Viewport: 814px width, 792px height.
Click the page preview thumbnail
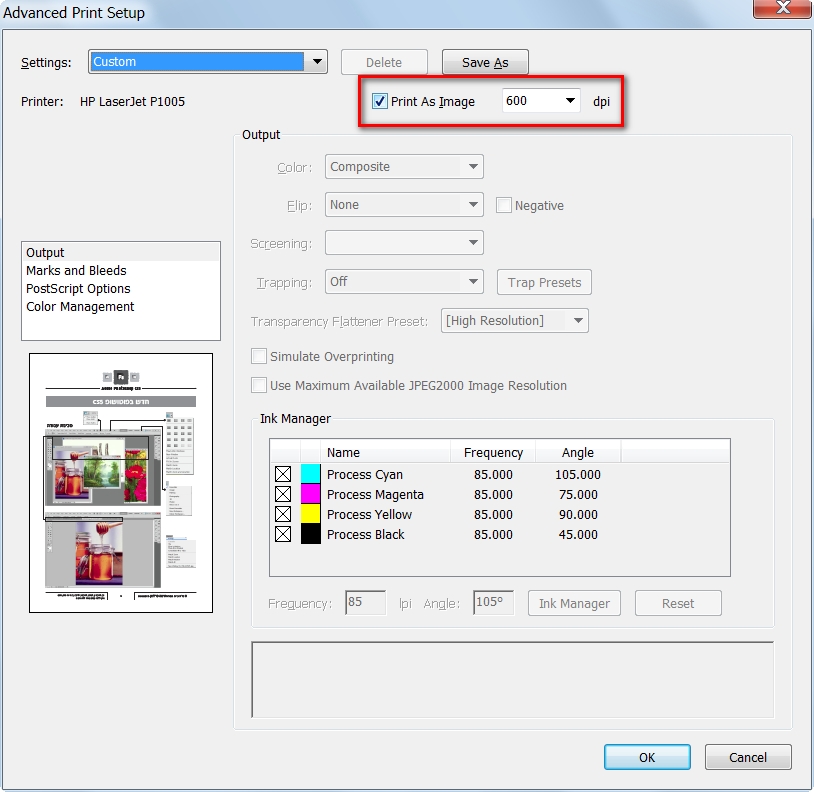pyautogui.click(x=121, y=483)
